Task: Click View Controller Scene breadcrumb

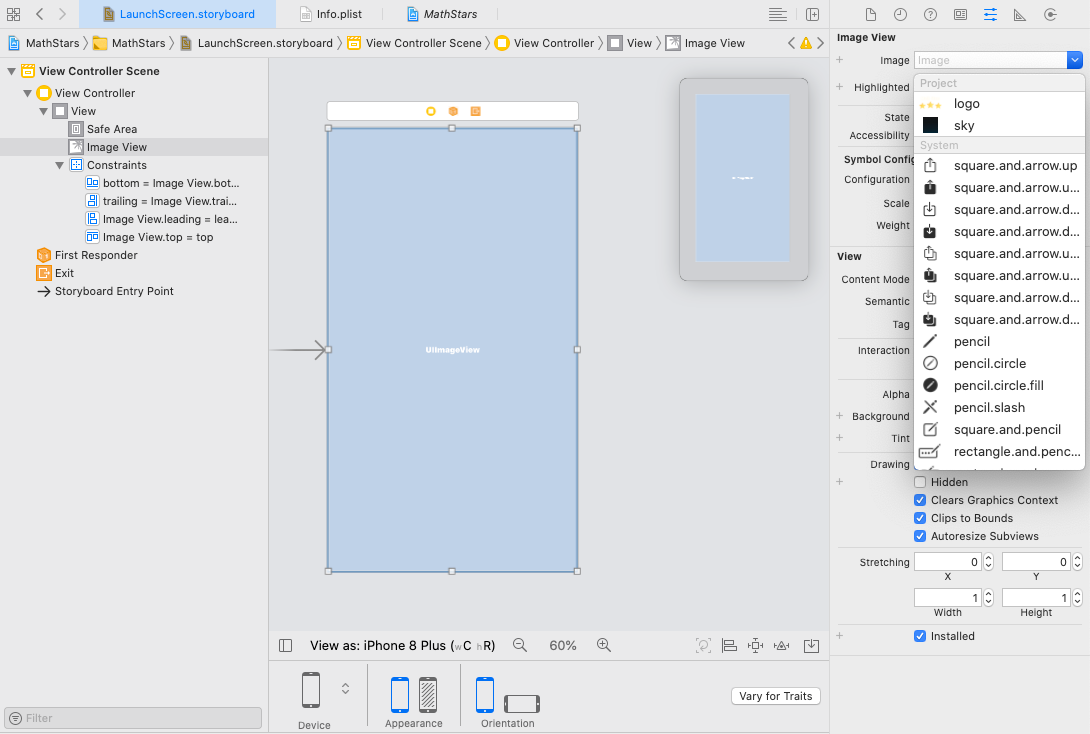Action: (x=414, y=43)
